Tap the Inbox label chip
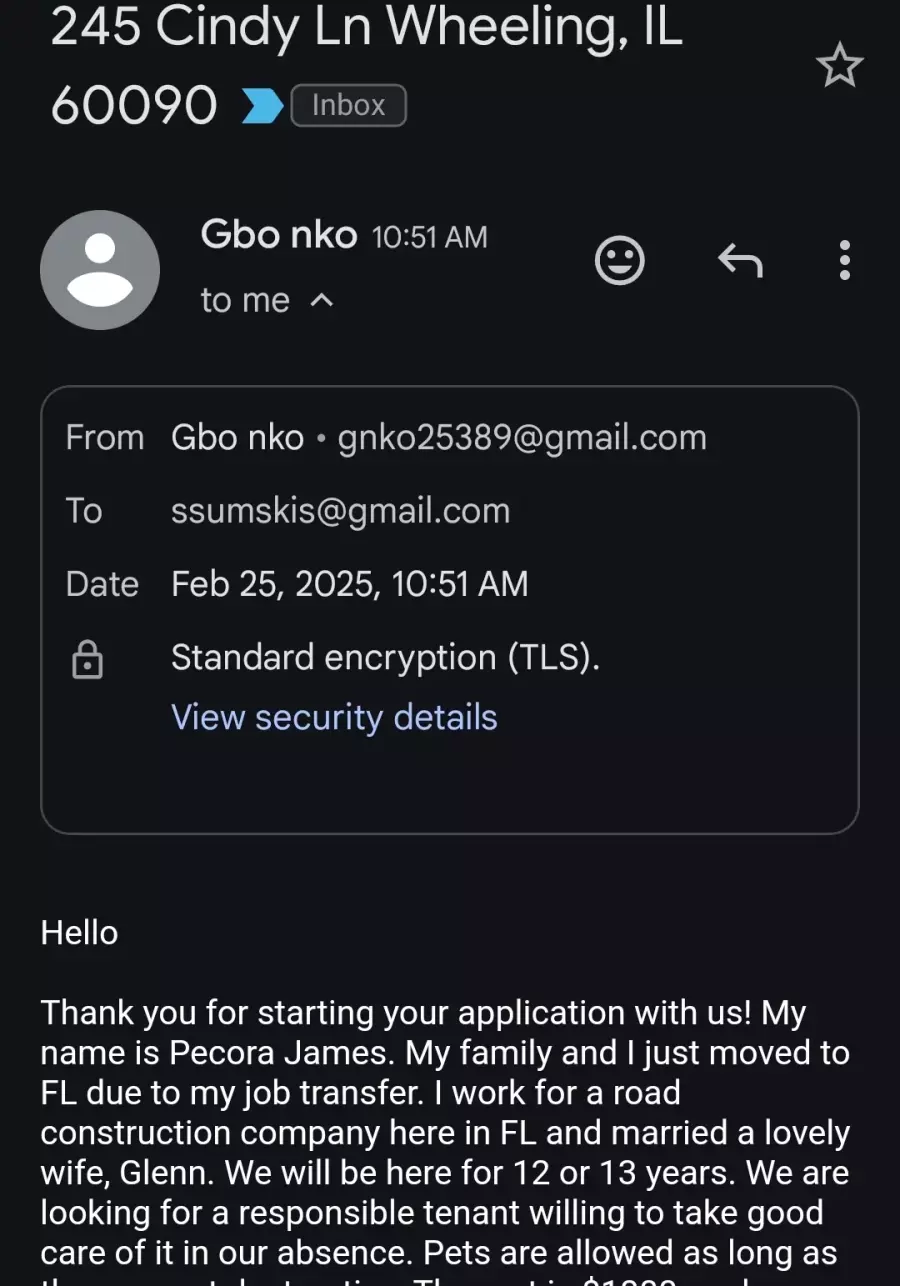Screen dimensions: 900x1286 (348, 105)
